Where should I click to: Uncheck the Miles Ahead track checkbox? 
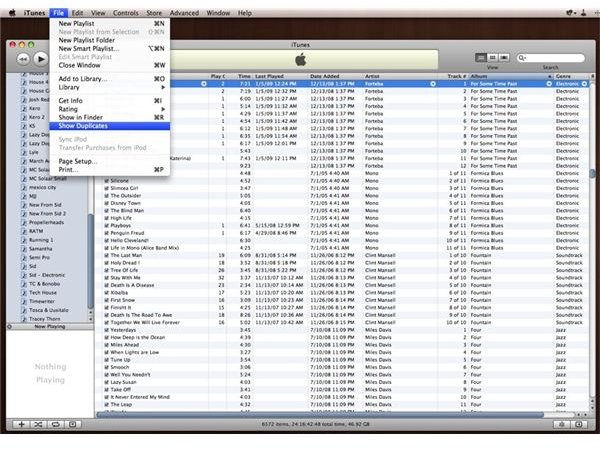tap(106, 345)
